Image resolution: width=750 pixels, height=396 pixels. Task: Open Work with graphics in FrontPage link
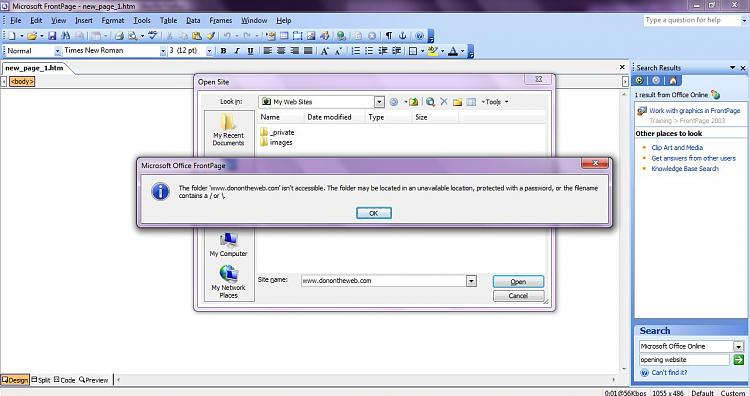point(695,110)
